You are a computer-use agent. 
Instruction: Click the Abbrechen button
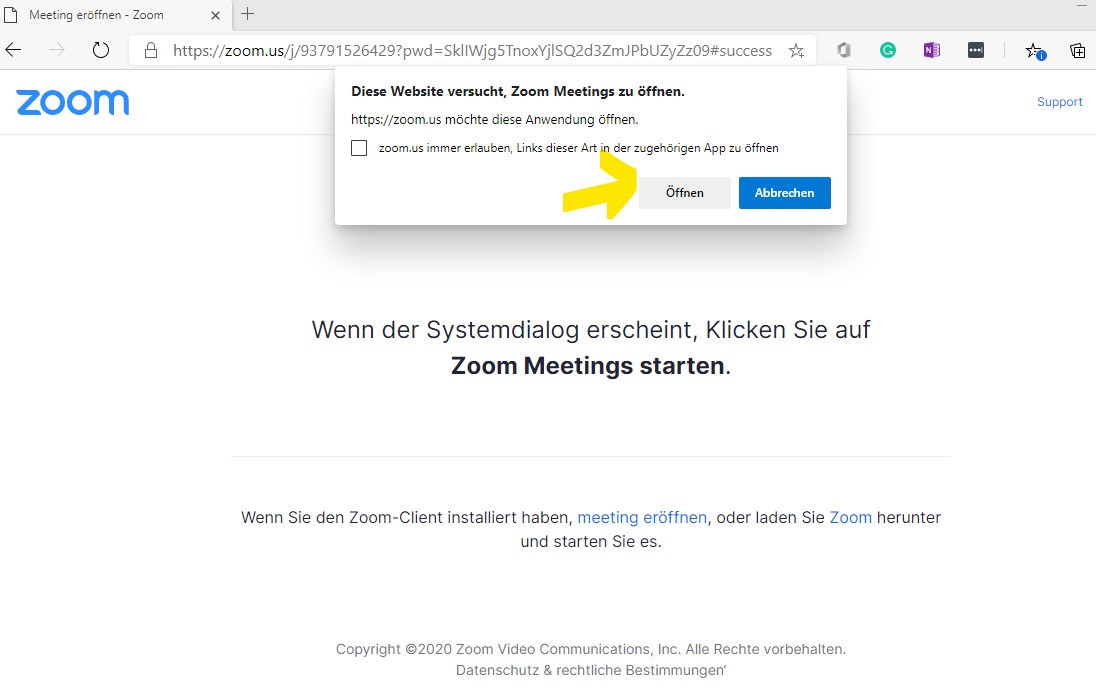coord(784,193)
